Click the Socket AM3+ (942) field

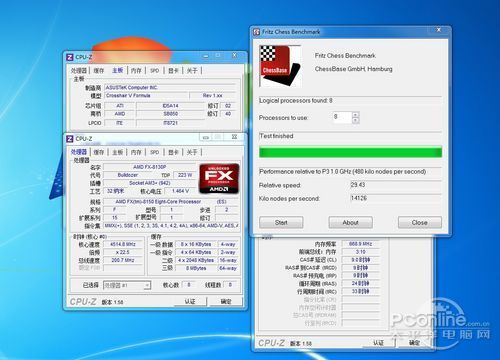[x=150, y=183]
